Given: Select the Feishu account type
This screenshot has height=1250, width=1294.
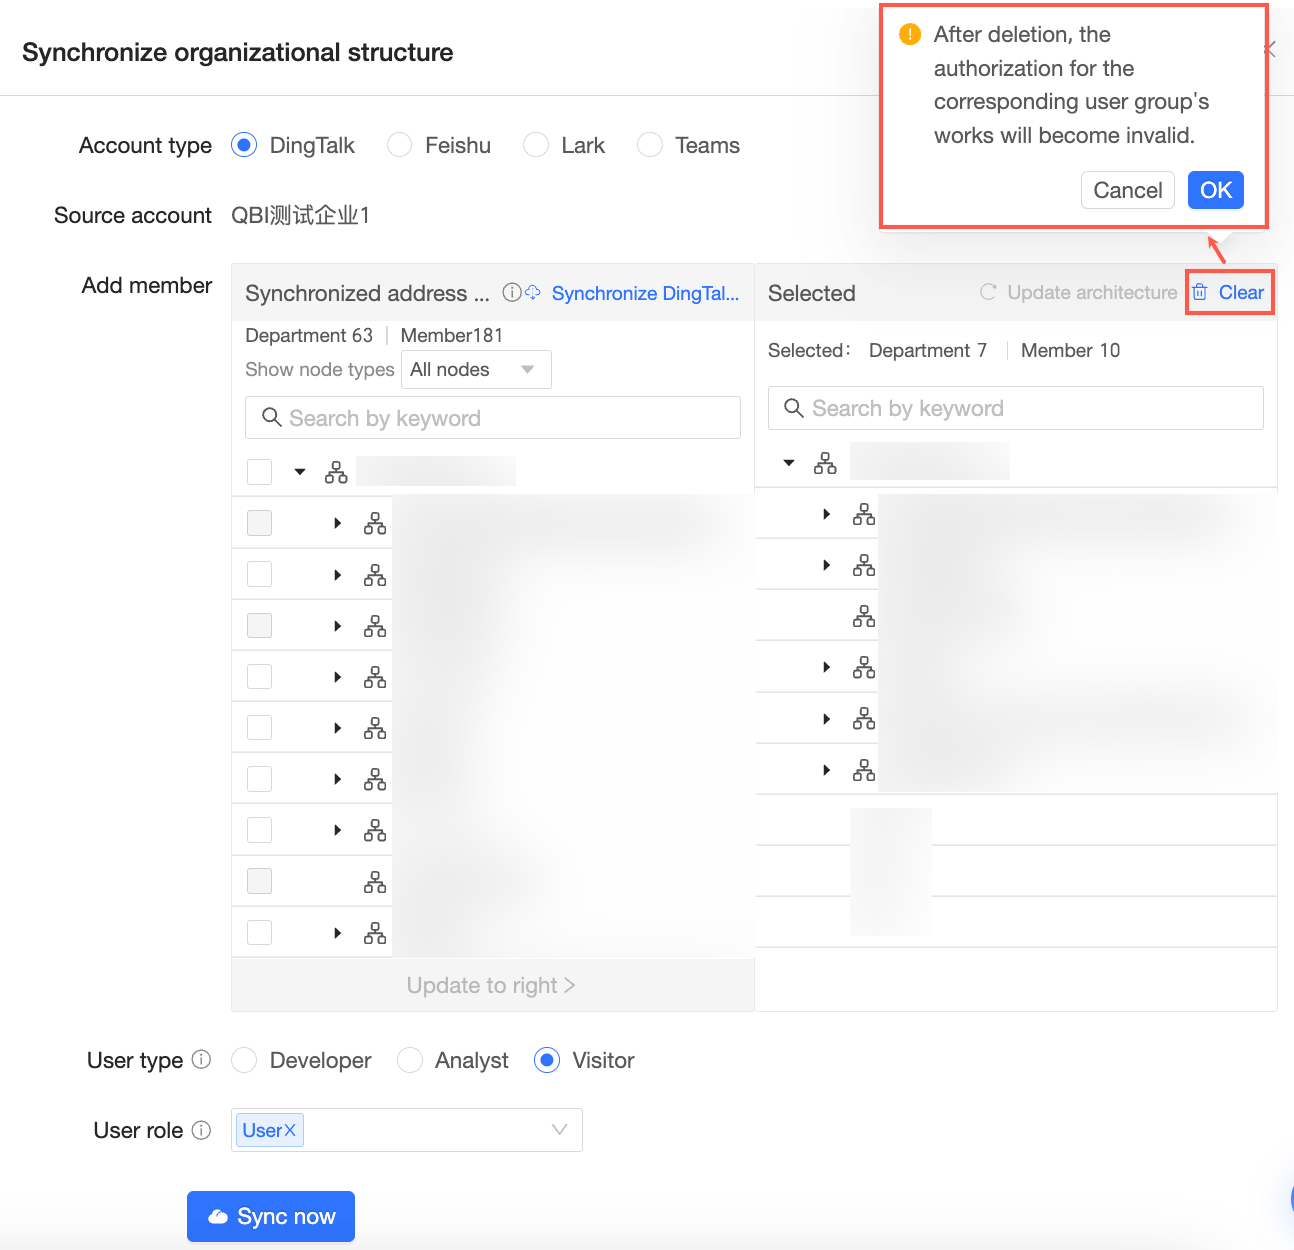Looking at the screenshot, I should click(x=399, y=145).
